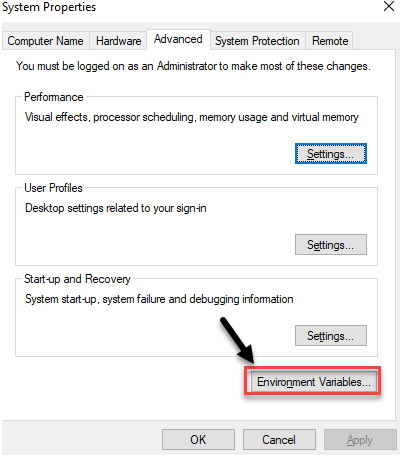Click the Performance group label
This screenshot has height=455, width=400.
(x=54, y=97)
